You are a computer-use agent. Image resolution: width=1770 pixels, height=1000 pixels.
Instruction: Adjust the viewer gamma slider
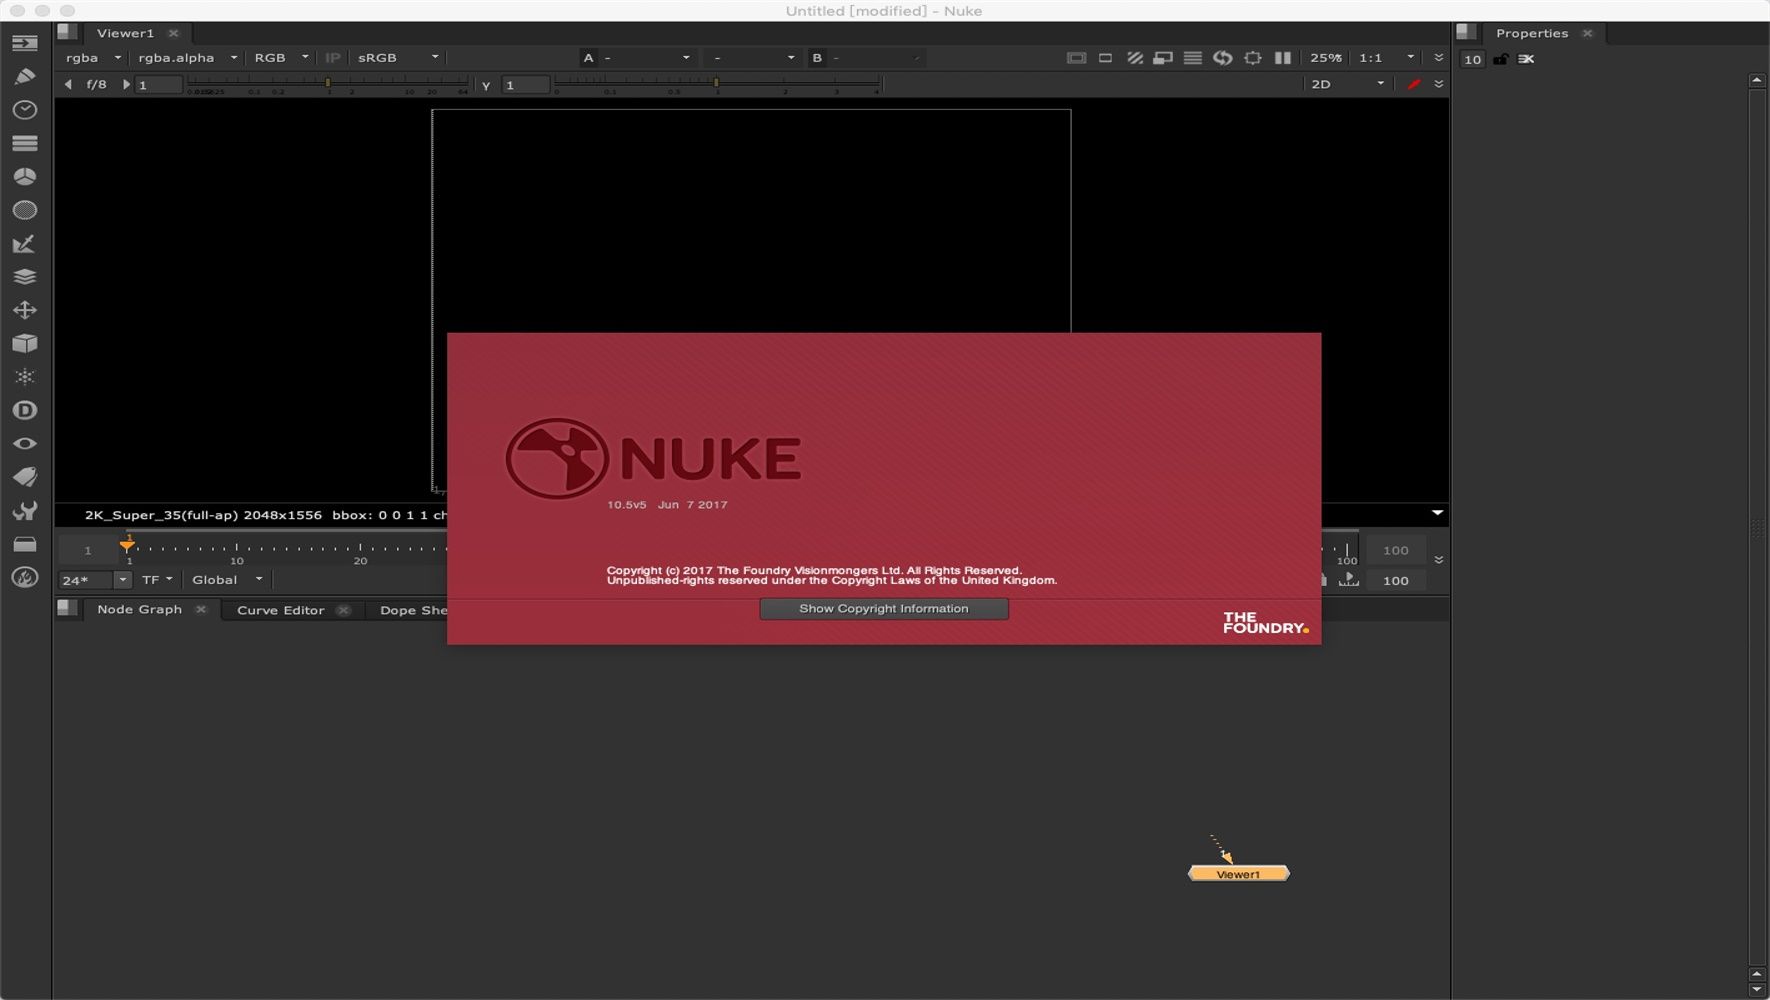click(x=716, y=85)
